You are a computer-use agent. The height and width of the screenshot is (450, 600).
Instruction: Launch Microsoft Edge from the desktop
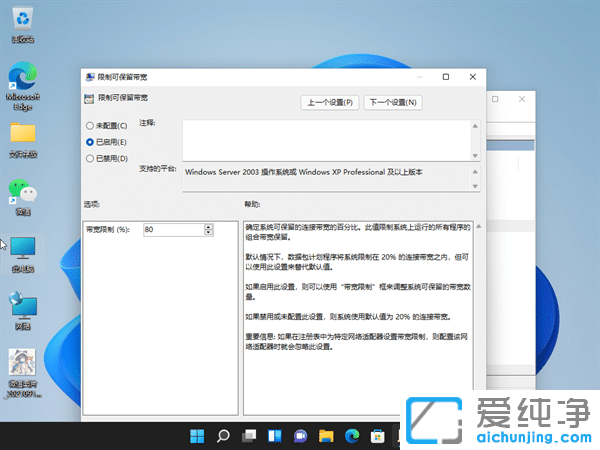pyautogui.click(x=23, y=86)
